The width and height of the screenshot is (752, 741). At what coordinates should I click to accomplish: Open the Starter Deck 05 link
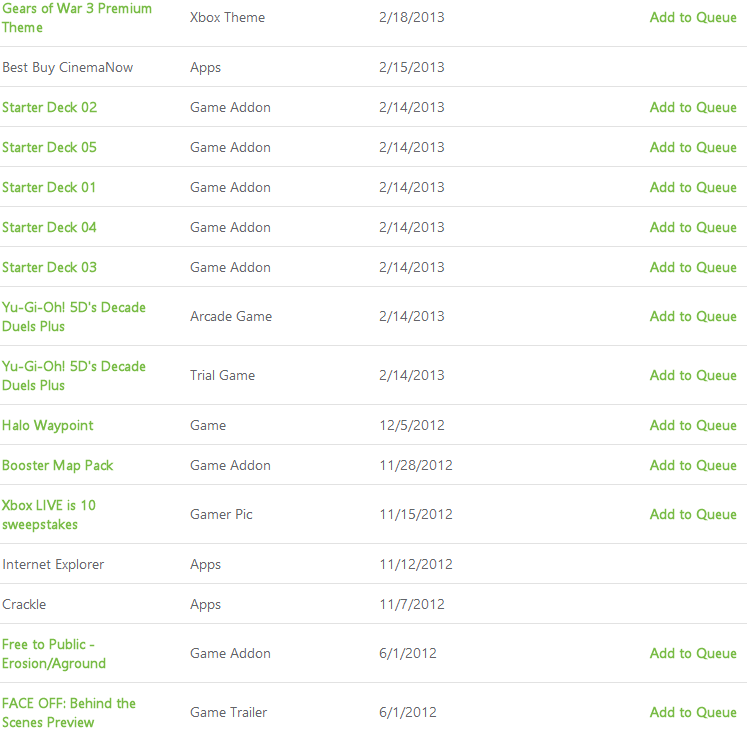click(x=49, y=147)
